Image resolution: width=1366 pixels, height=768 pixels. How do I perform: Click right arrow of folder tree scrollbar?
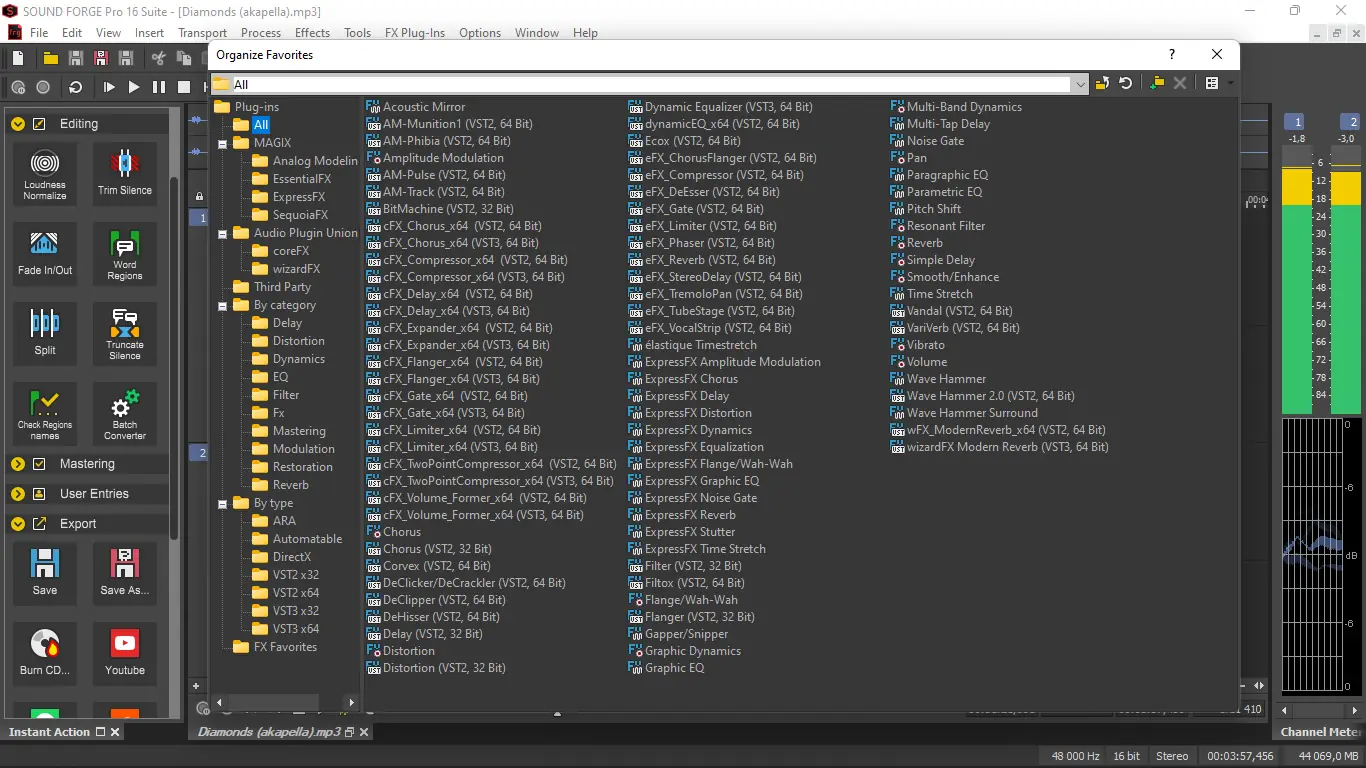pyautogui.click(x=351, y=703)
